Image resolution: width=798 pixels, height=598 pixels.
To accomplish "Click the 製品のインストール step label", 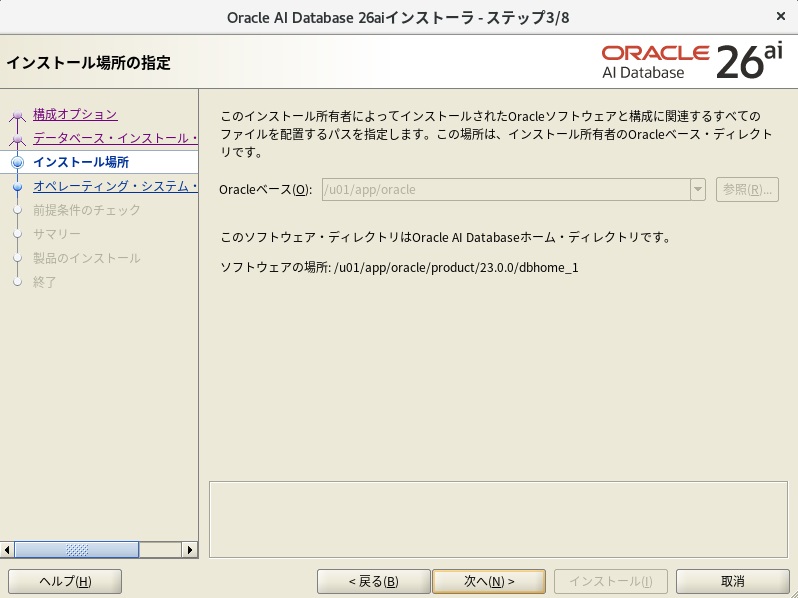I will point(87,258).
